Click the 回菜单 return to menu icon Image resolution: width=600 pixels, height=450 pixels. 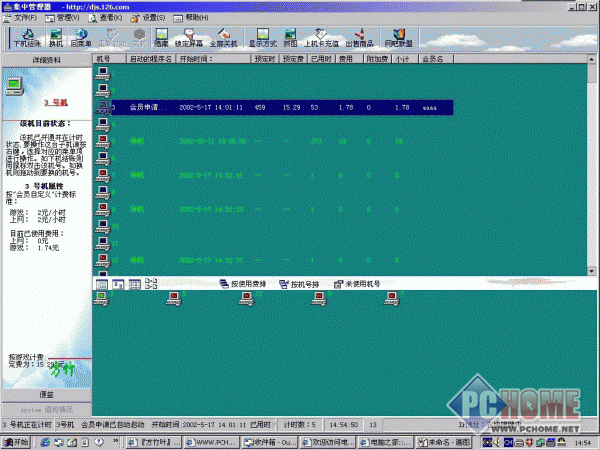[81, 38]
